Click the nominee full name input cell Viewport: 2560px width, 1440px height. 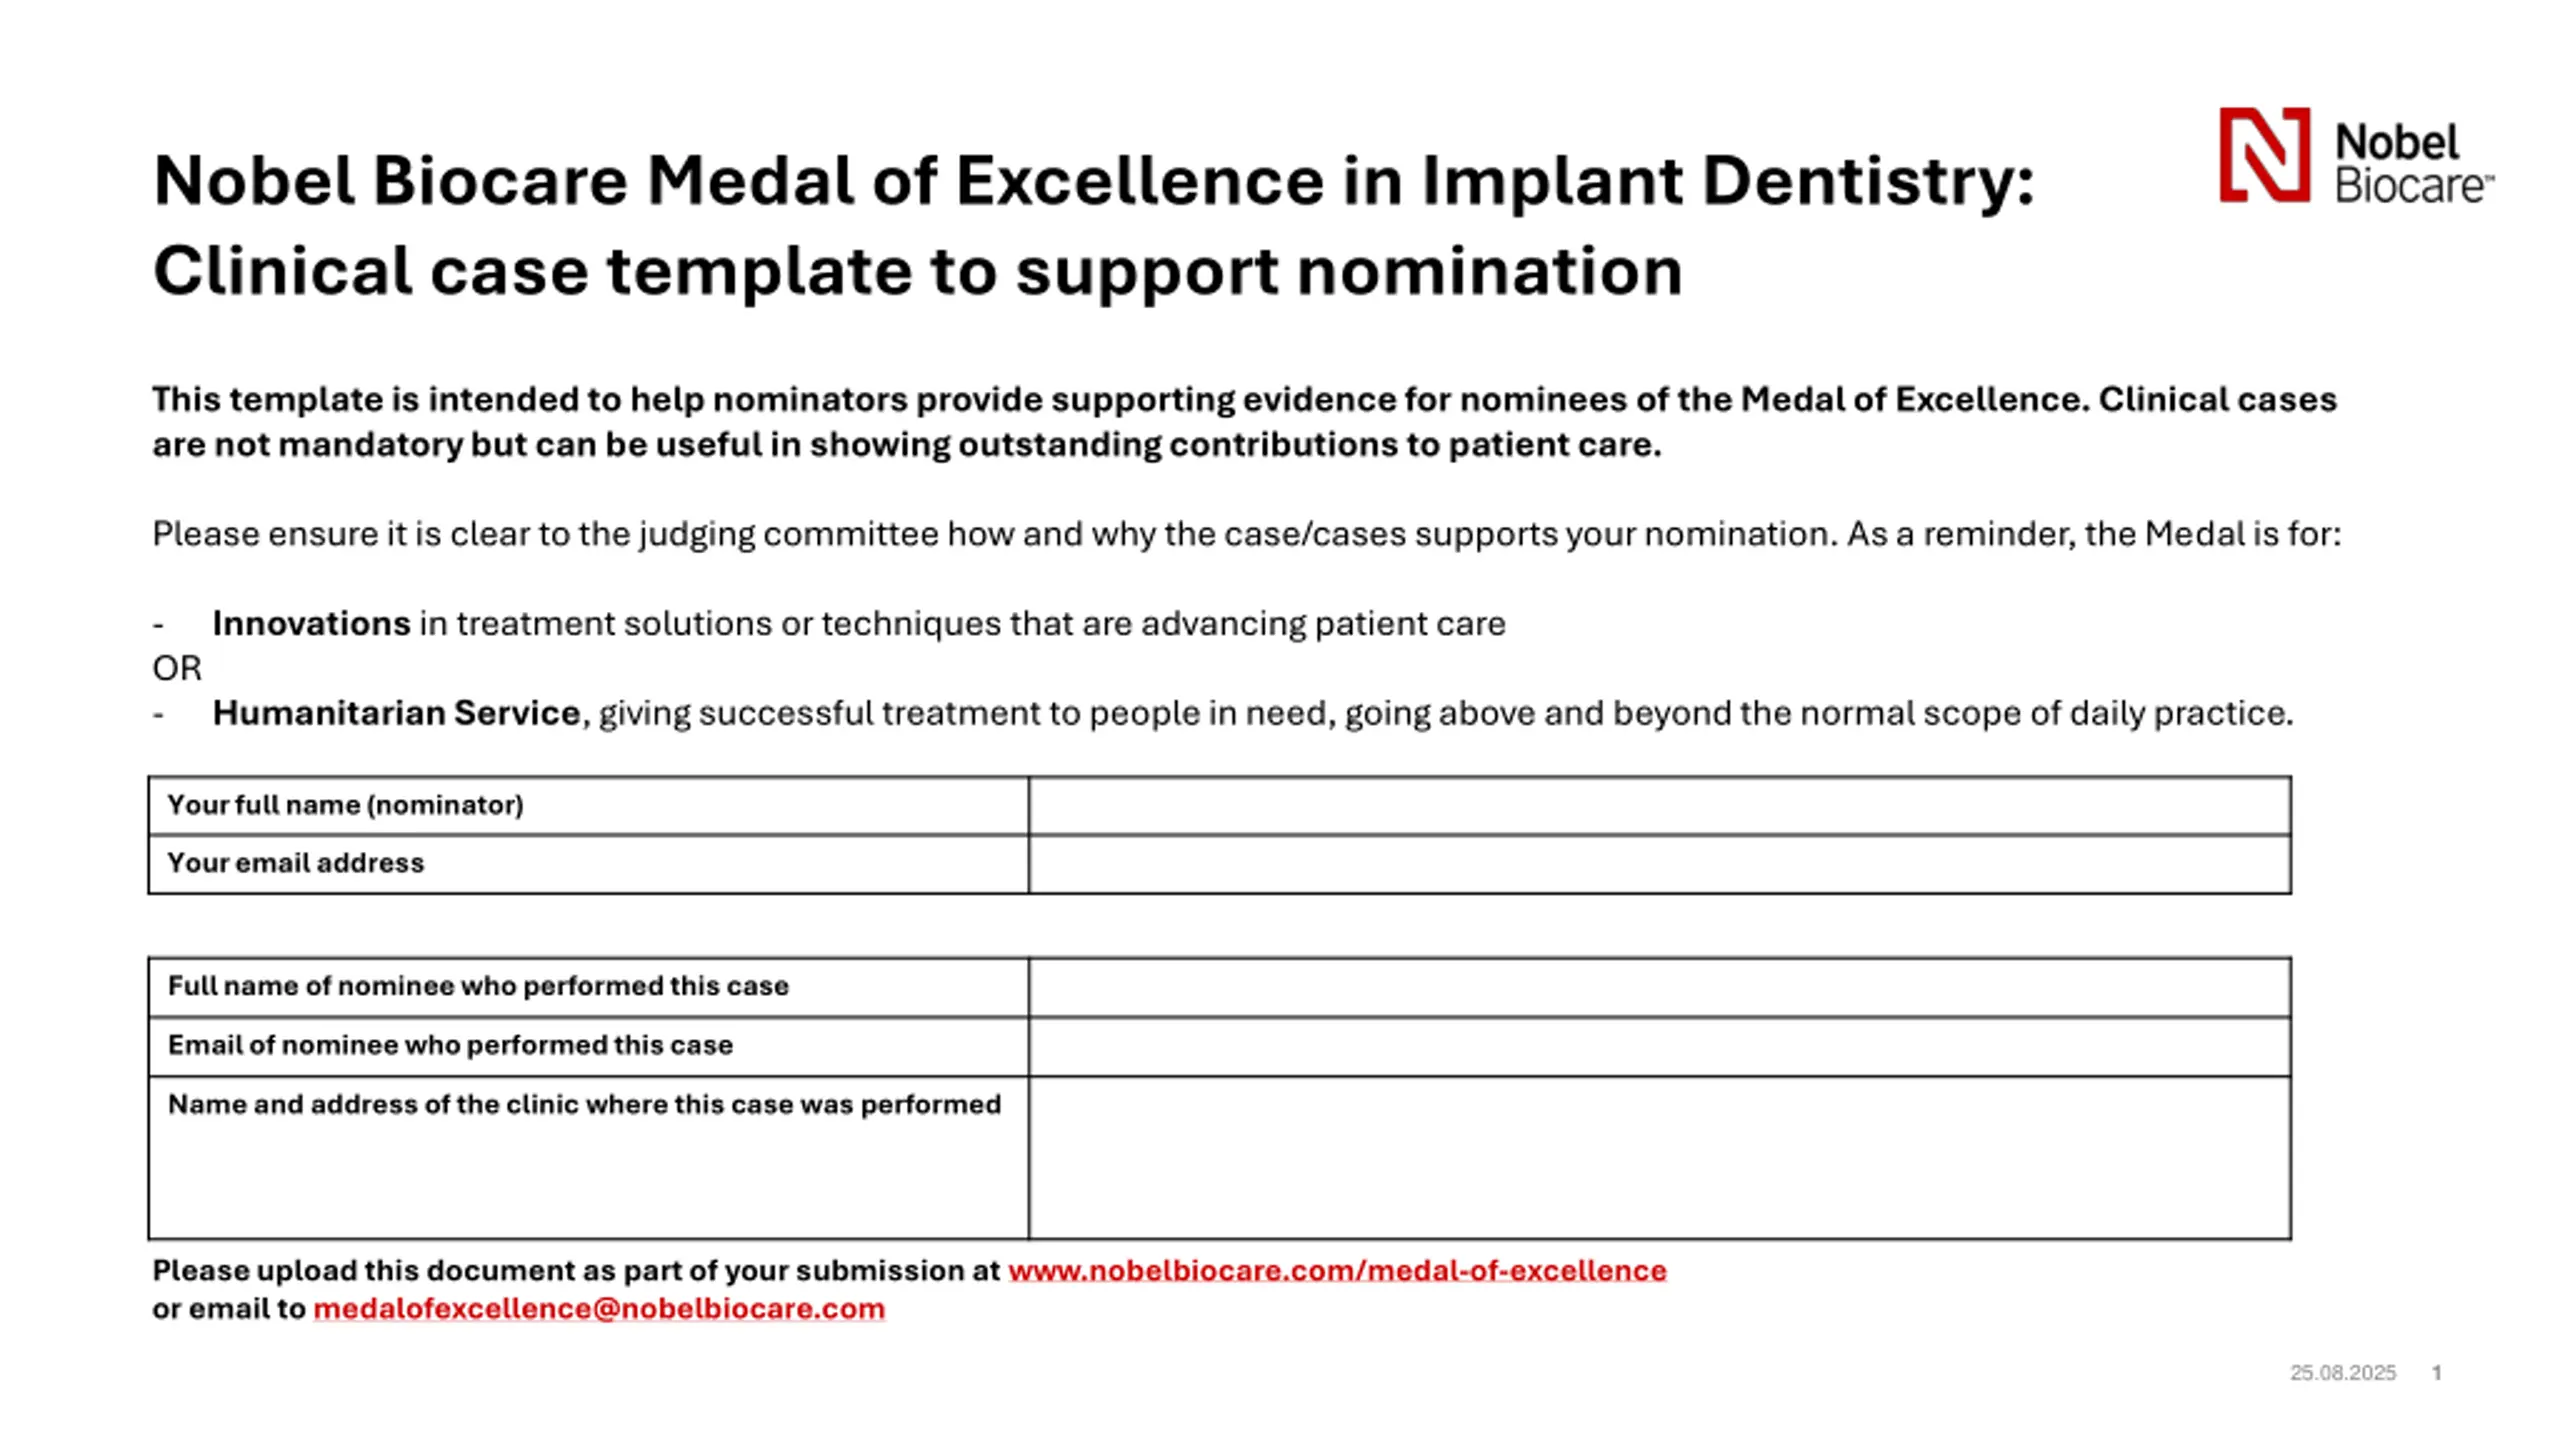tap(1659, 987)
